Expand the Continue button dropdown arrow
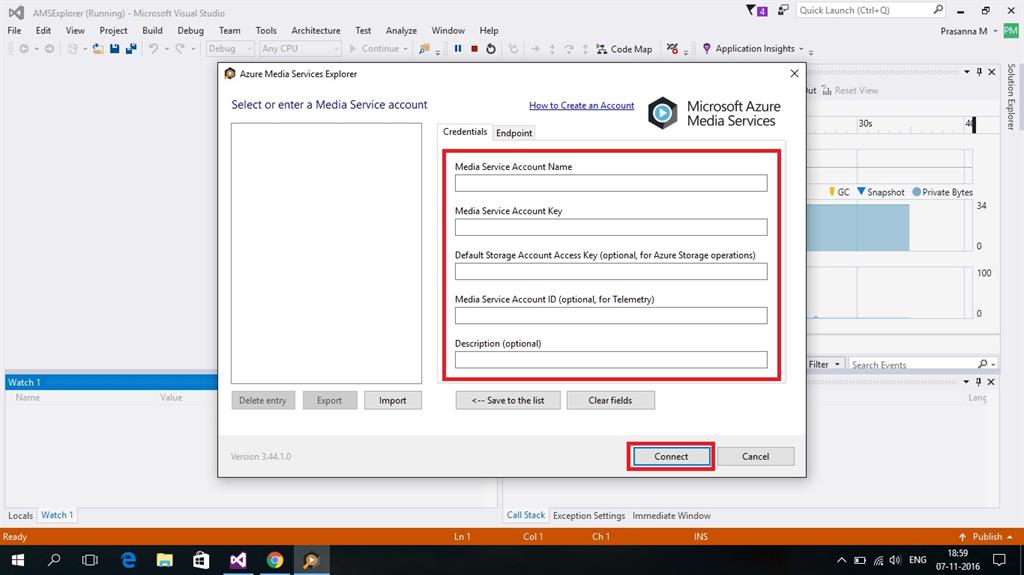Image resolution: width=1024 pixels, height=575 pixels. (406, 49)
